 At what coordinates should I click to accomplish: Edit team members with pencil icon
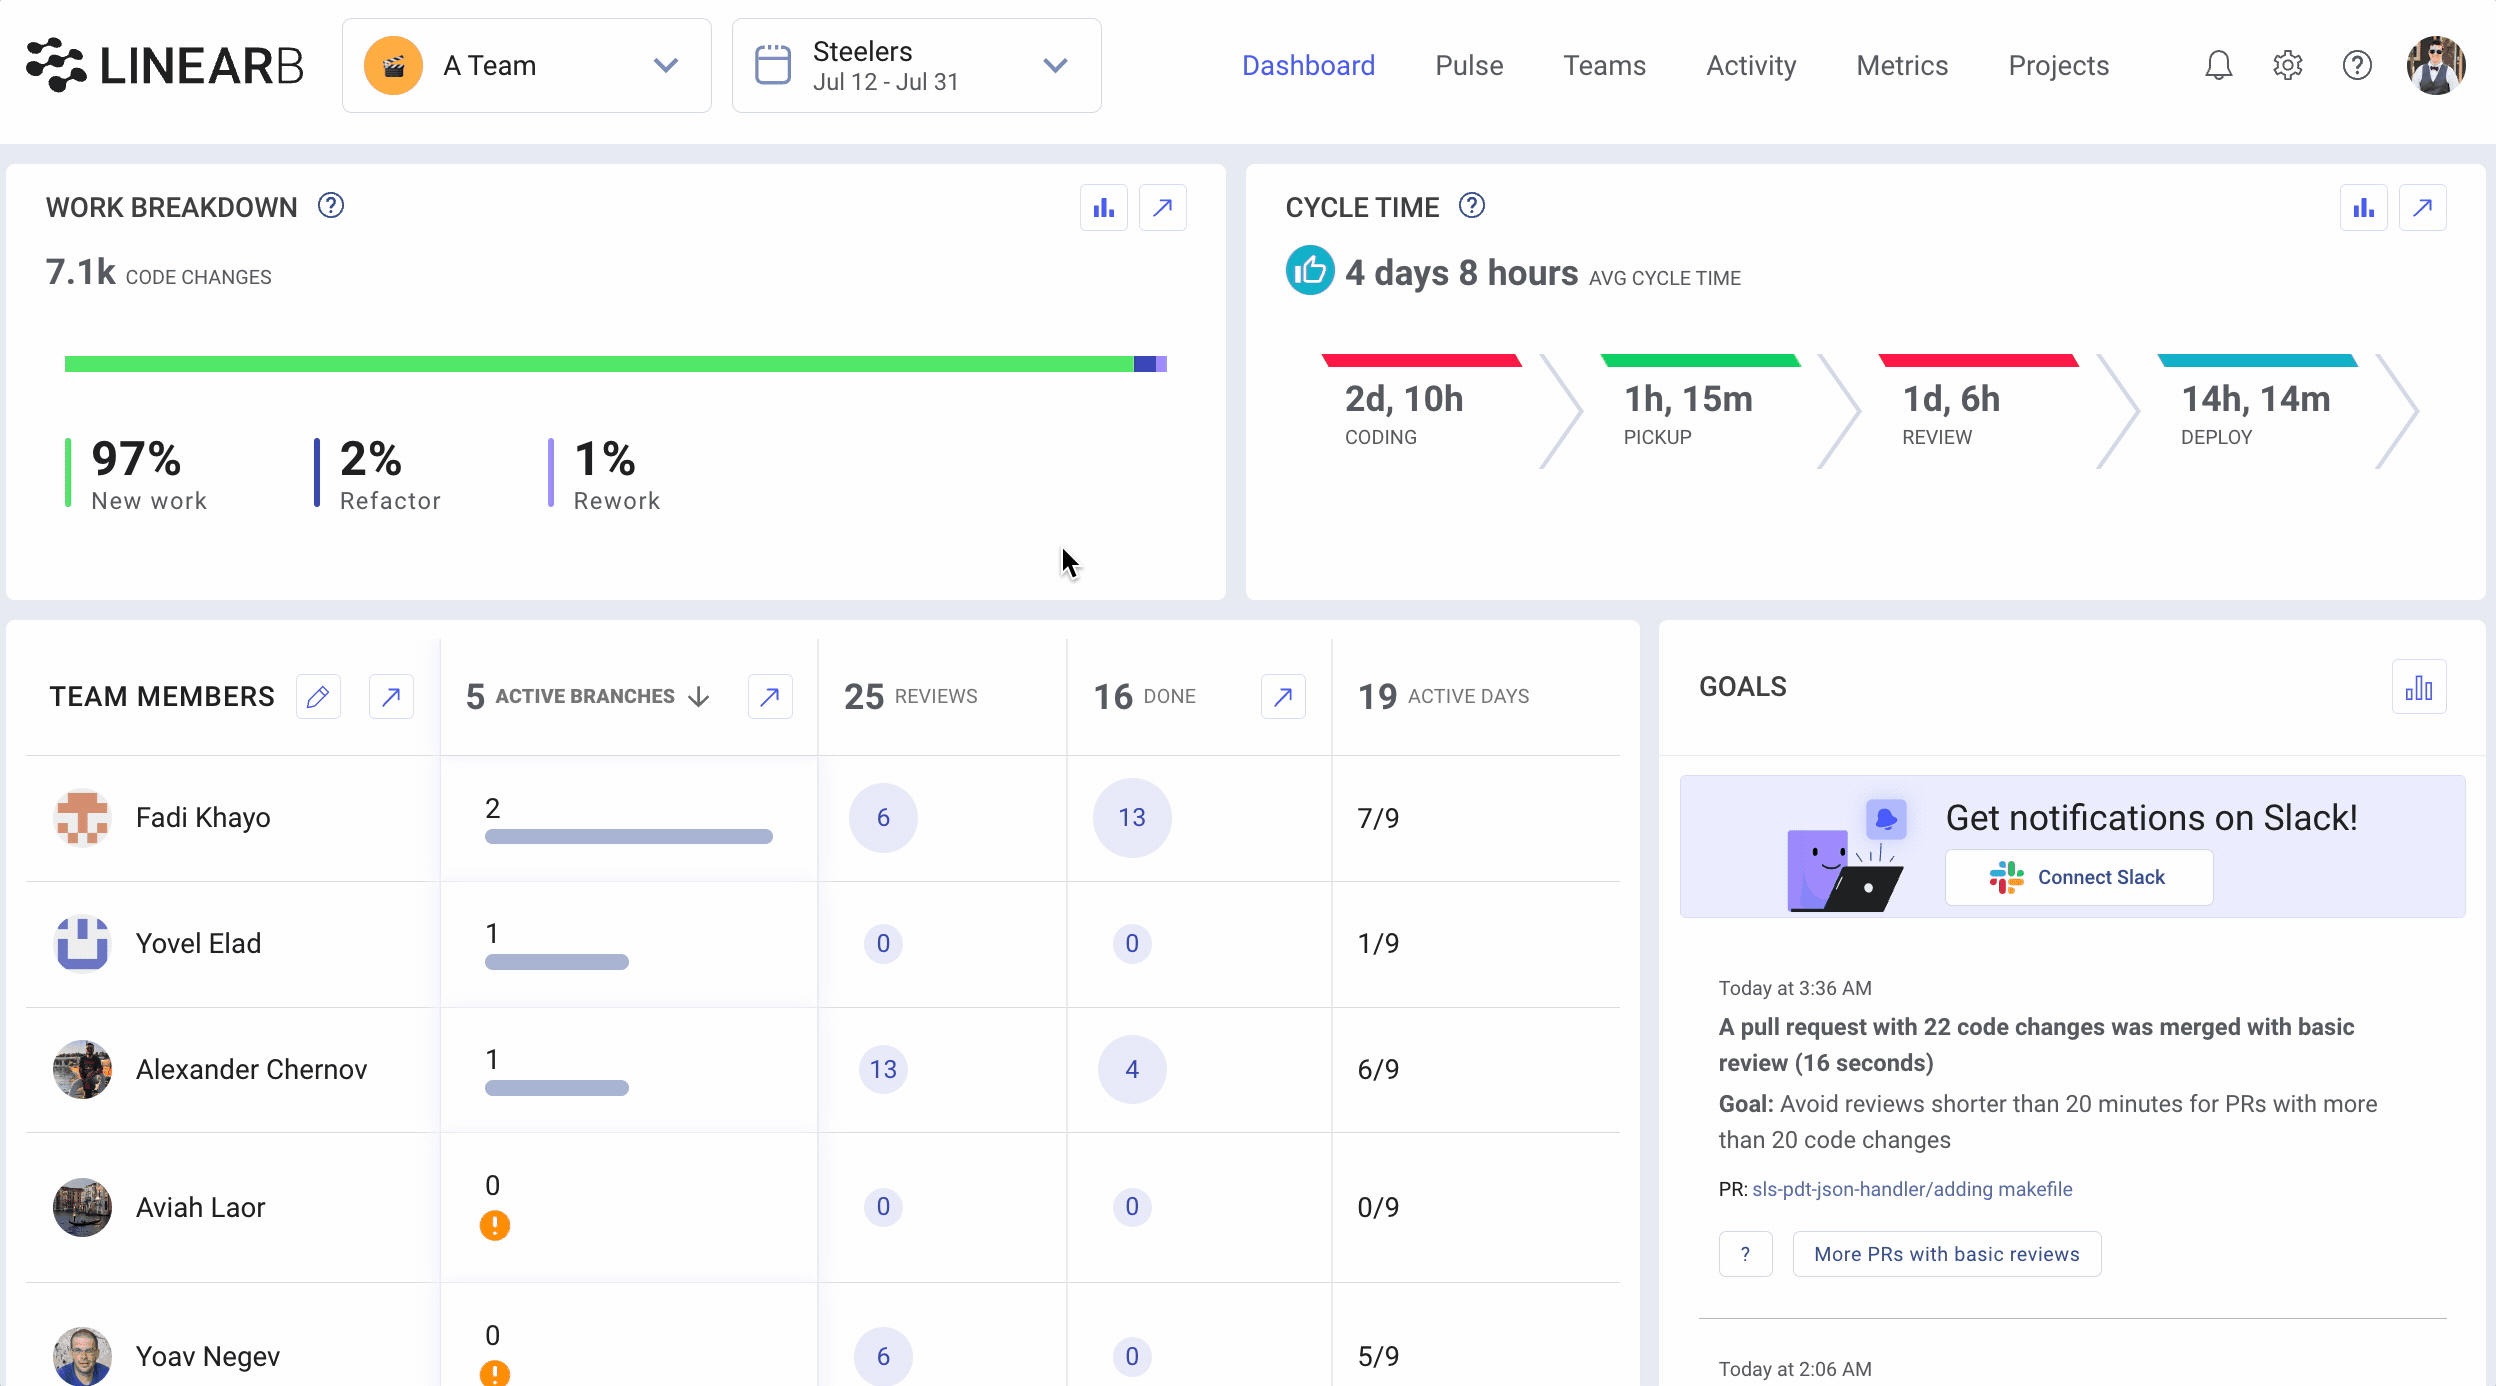[x=318, y=697]
